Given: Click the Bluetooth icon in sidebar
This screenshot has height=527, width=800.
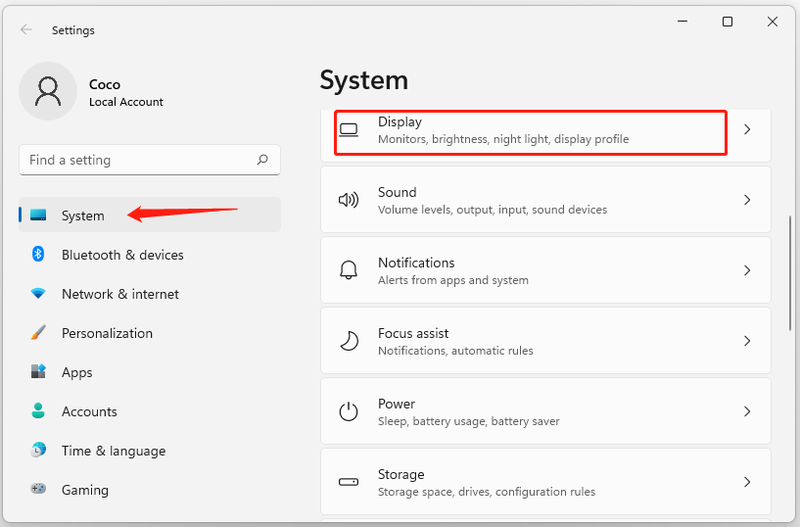Looking at the screenshot, I should (38, 254).
